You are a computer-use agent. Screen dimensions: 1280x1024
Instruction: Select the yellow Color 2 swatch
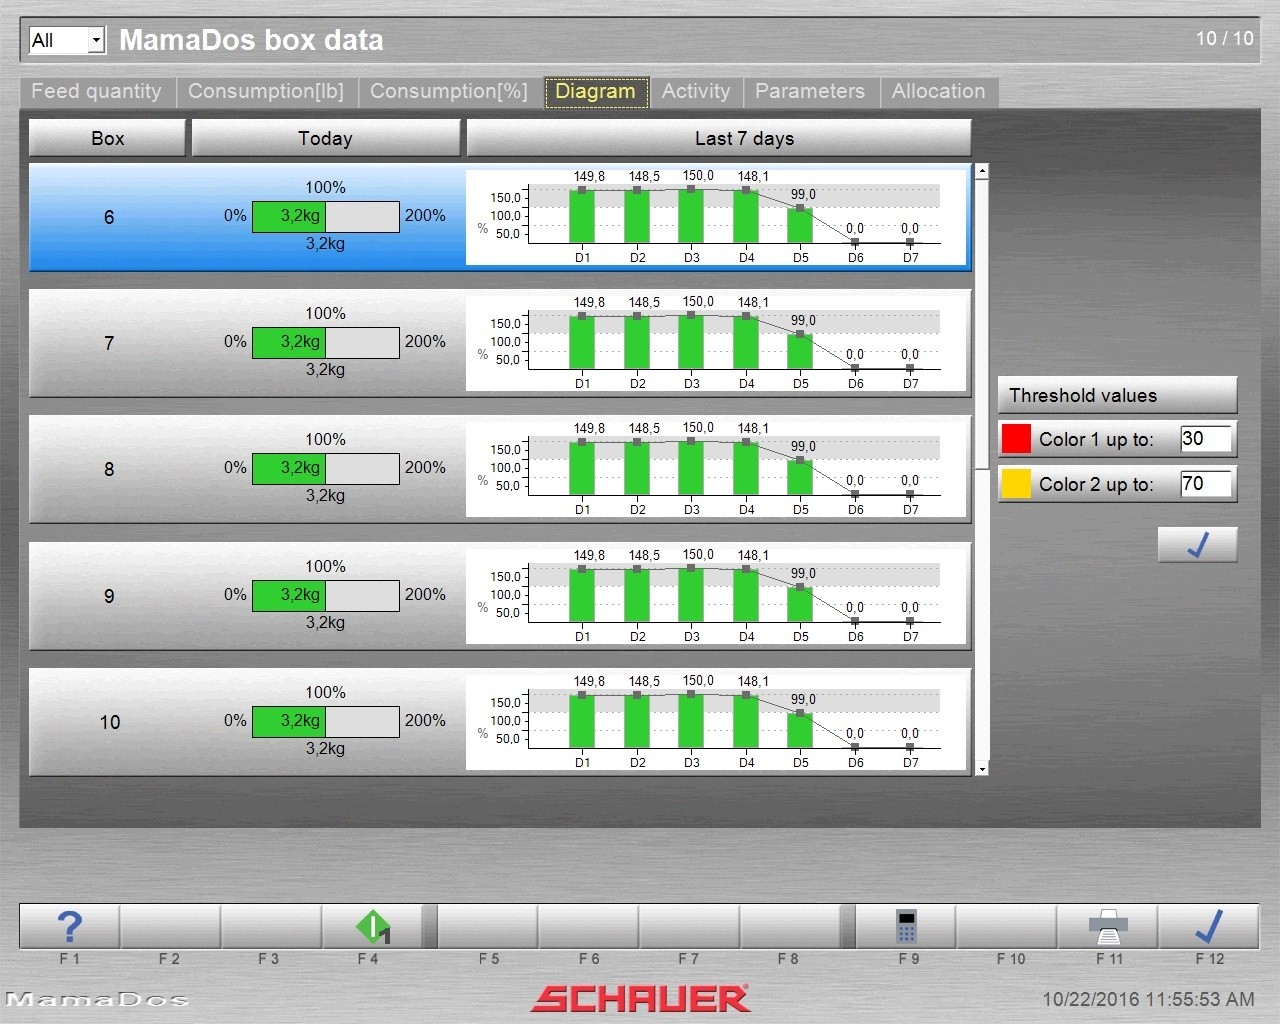point(1016,484)
